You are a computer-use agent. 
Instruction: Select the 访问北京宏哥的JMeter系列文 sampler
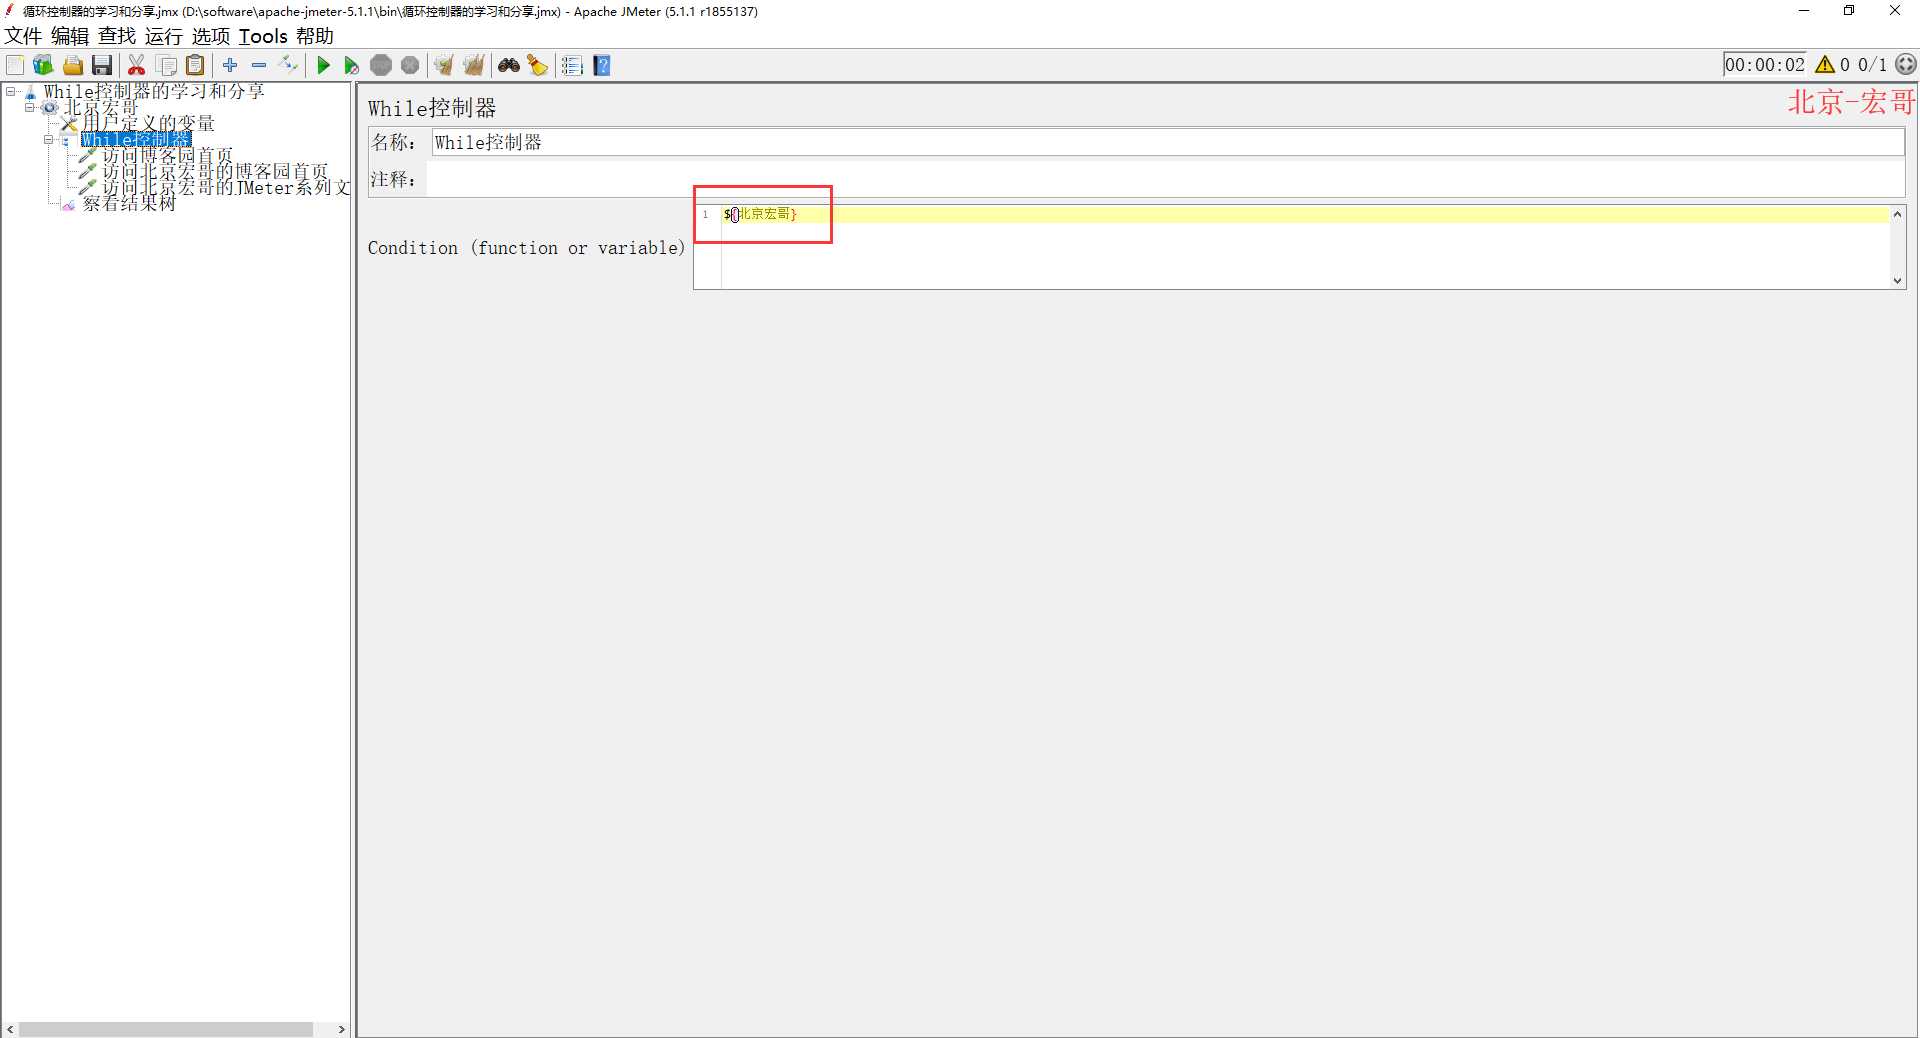point(226,188)
